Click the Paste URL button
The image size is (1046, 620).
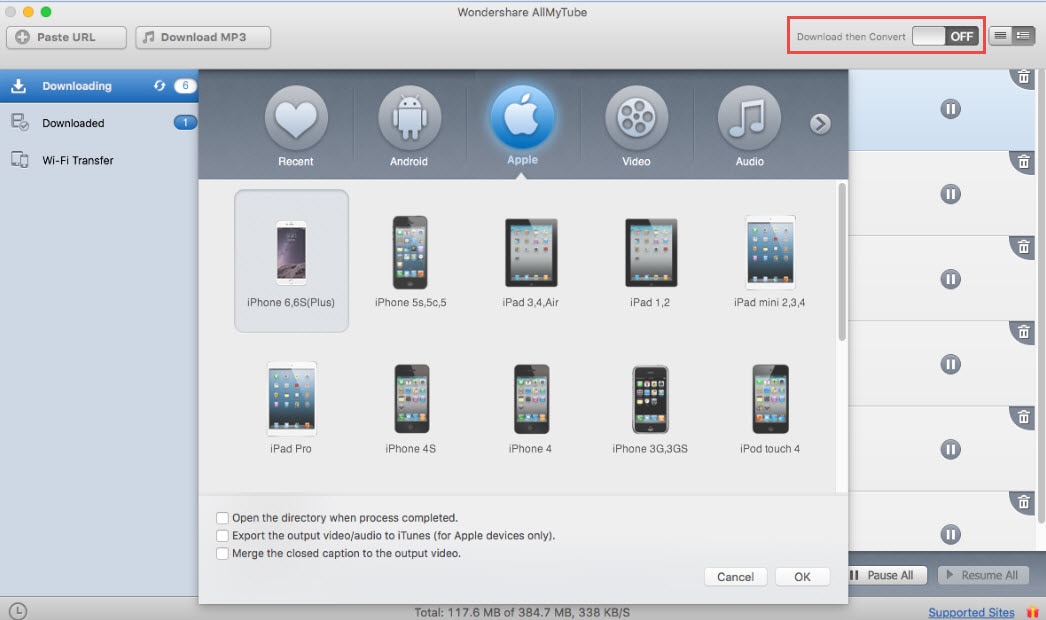click(66, 37)
